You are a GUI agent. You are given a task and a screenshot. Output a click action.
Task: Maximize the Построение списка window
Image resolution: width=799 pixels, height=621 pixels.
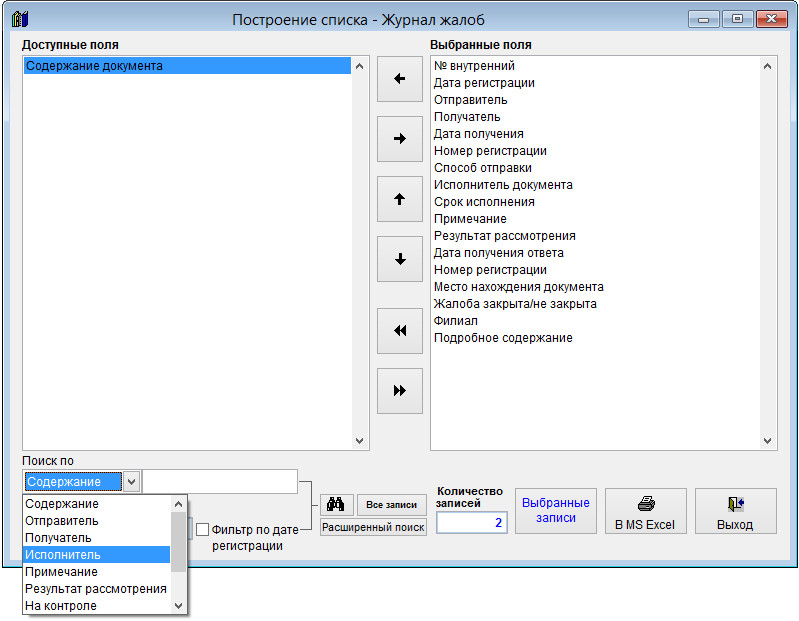tap(737, 19)
